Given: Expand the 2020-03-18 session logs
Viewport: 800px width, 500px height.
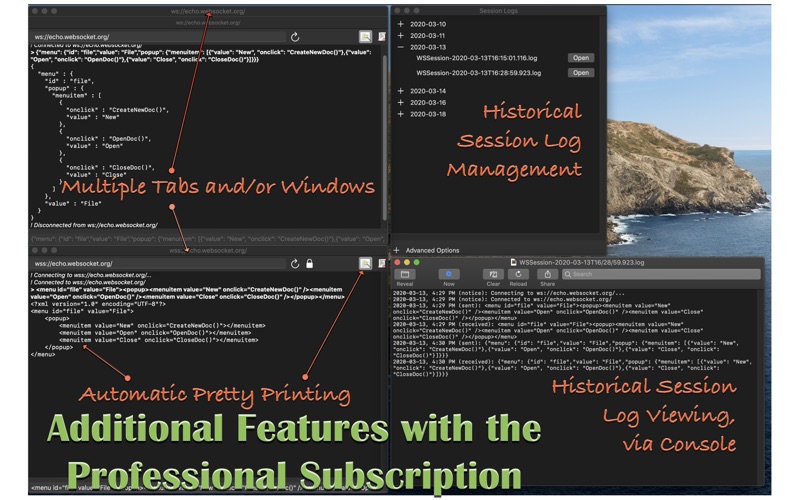Looking at the screenshot, I should pyautogui.click(x=401, y=114).
